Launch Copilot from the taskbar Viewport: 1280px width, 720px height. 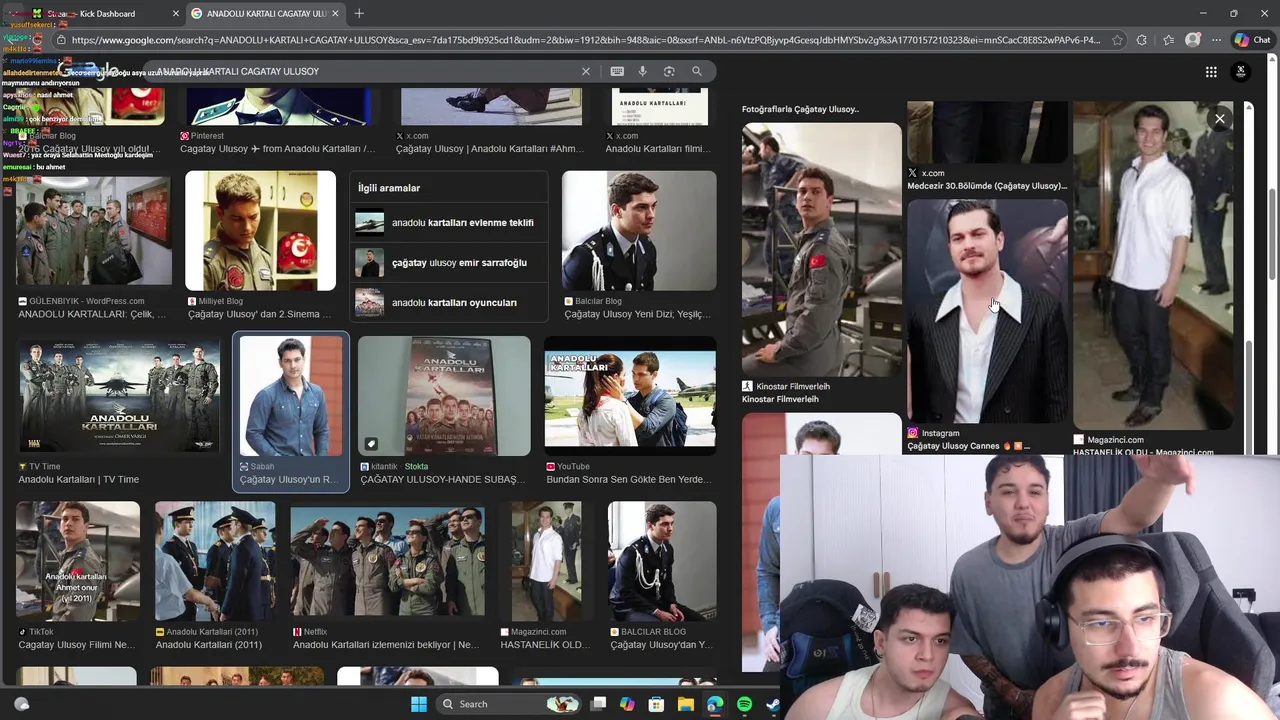pos(627,704)
